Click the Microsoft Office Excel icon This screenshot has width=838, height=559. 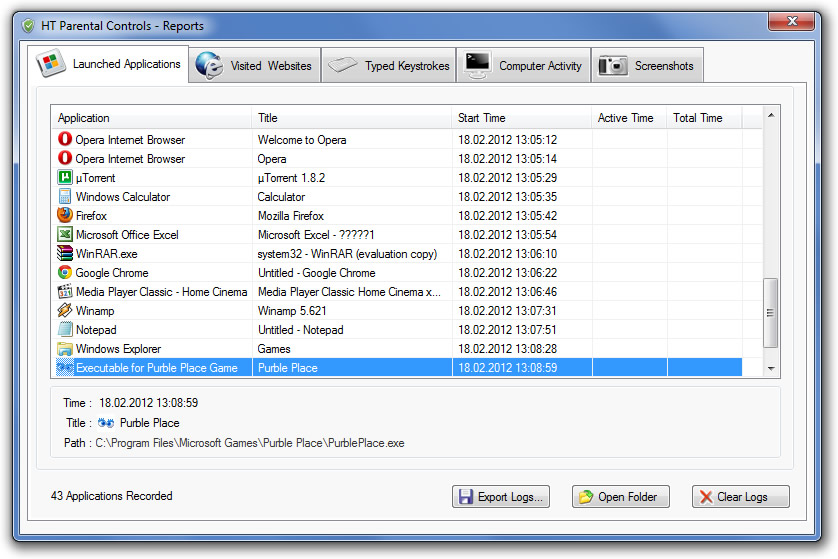click(x=65, y=234)
